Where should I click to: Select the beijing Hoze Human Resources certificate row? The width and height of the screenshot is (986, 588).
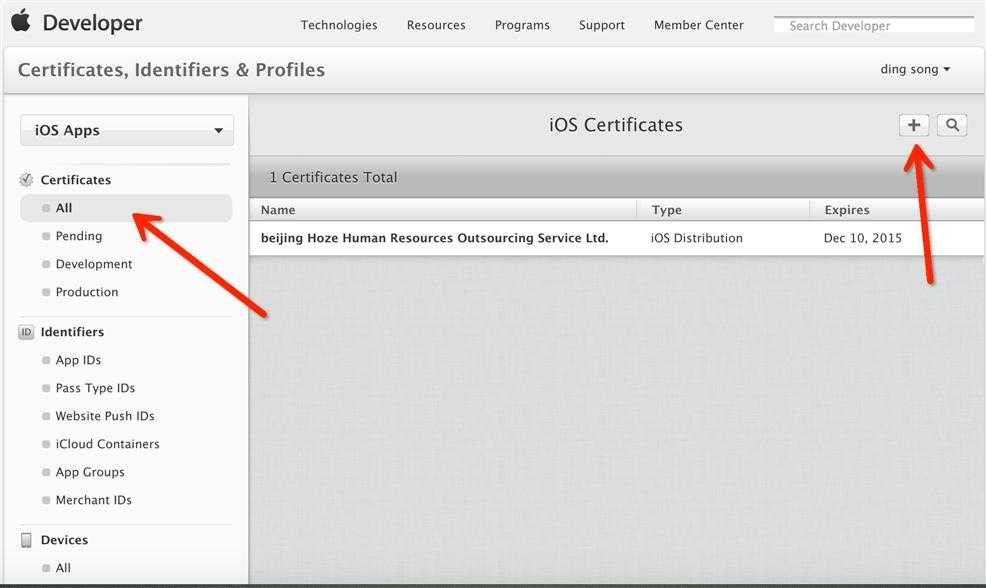coord(616,238)
